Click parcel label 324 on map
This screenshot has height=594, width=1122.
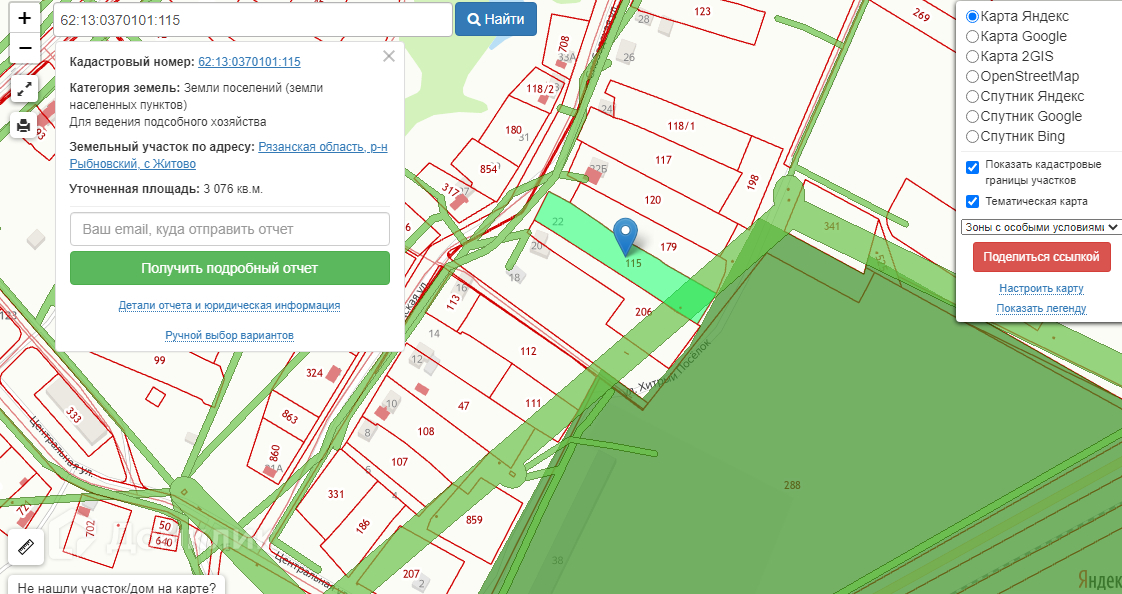coord(314,373)
